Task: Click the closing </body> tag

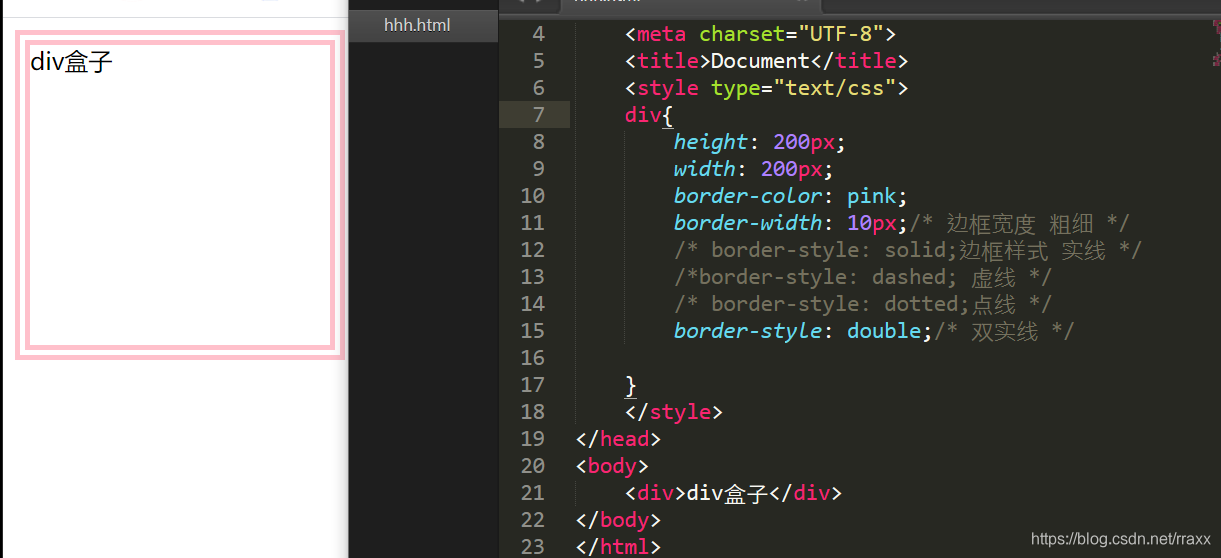Action: [618, 520]
